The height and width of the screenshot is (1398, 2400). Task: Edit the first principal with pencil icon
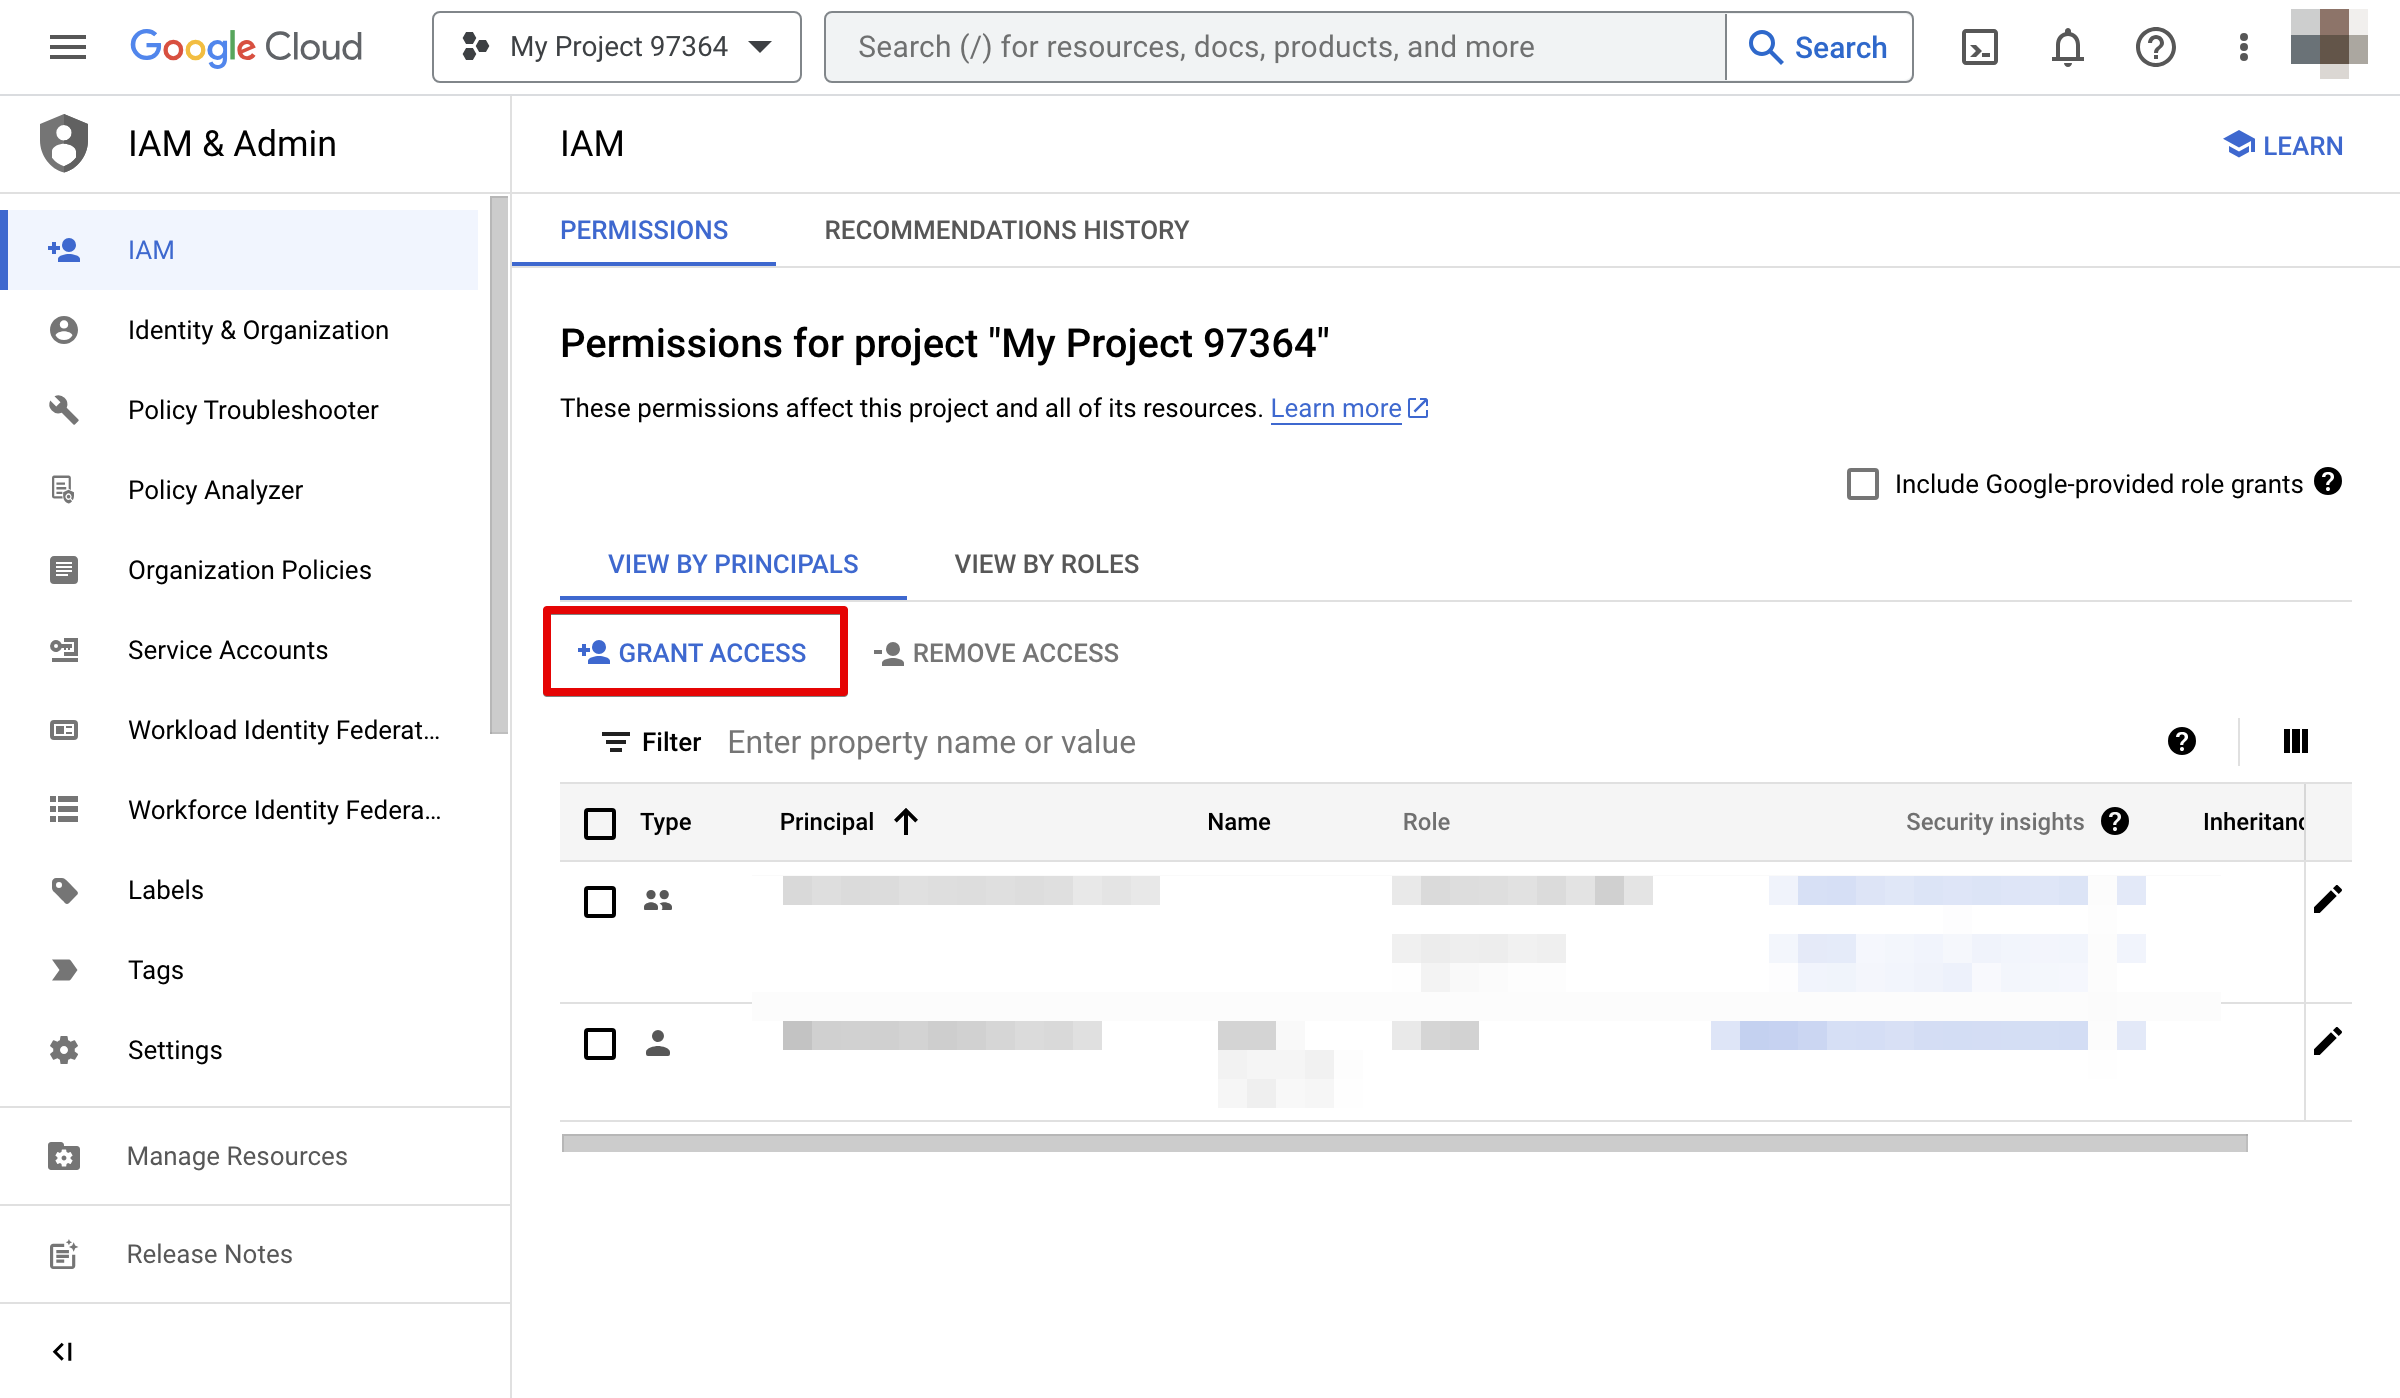pyautogui.click(x=2327, y=899)
